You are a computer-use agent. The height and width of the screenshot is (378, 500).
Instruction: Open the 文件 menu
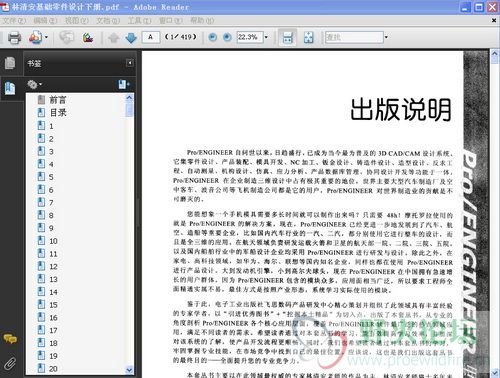click(14, 21)
